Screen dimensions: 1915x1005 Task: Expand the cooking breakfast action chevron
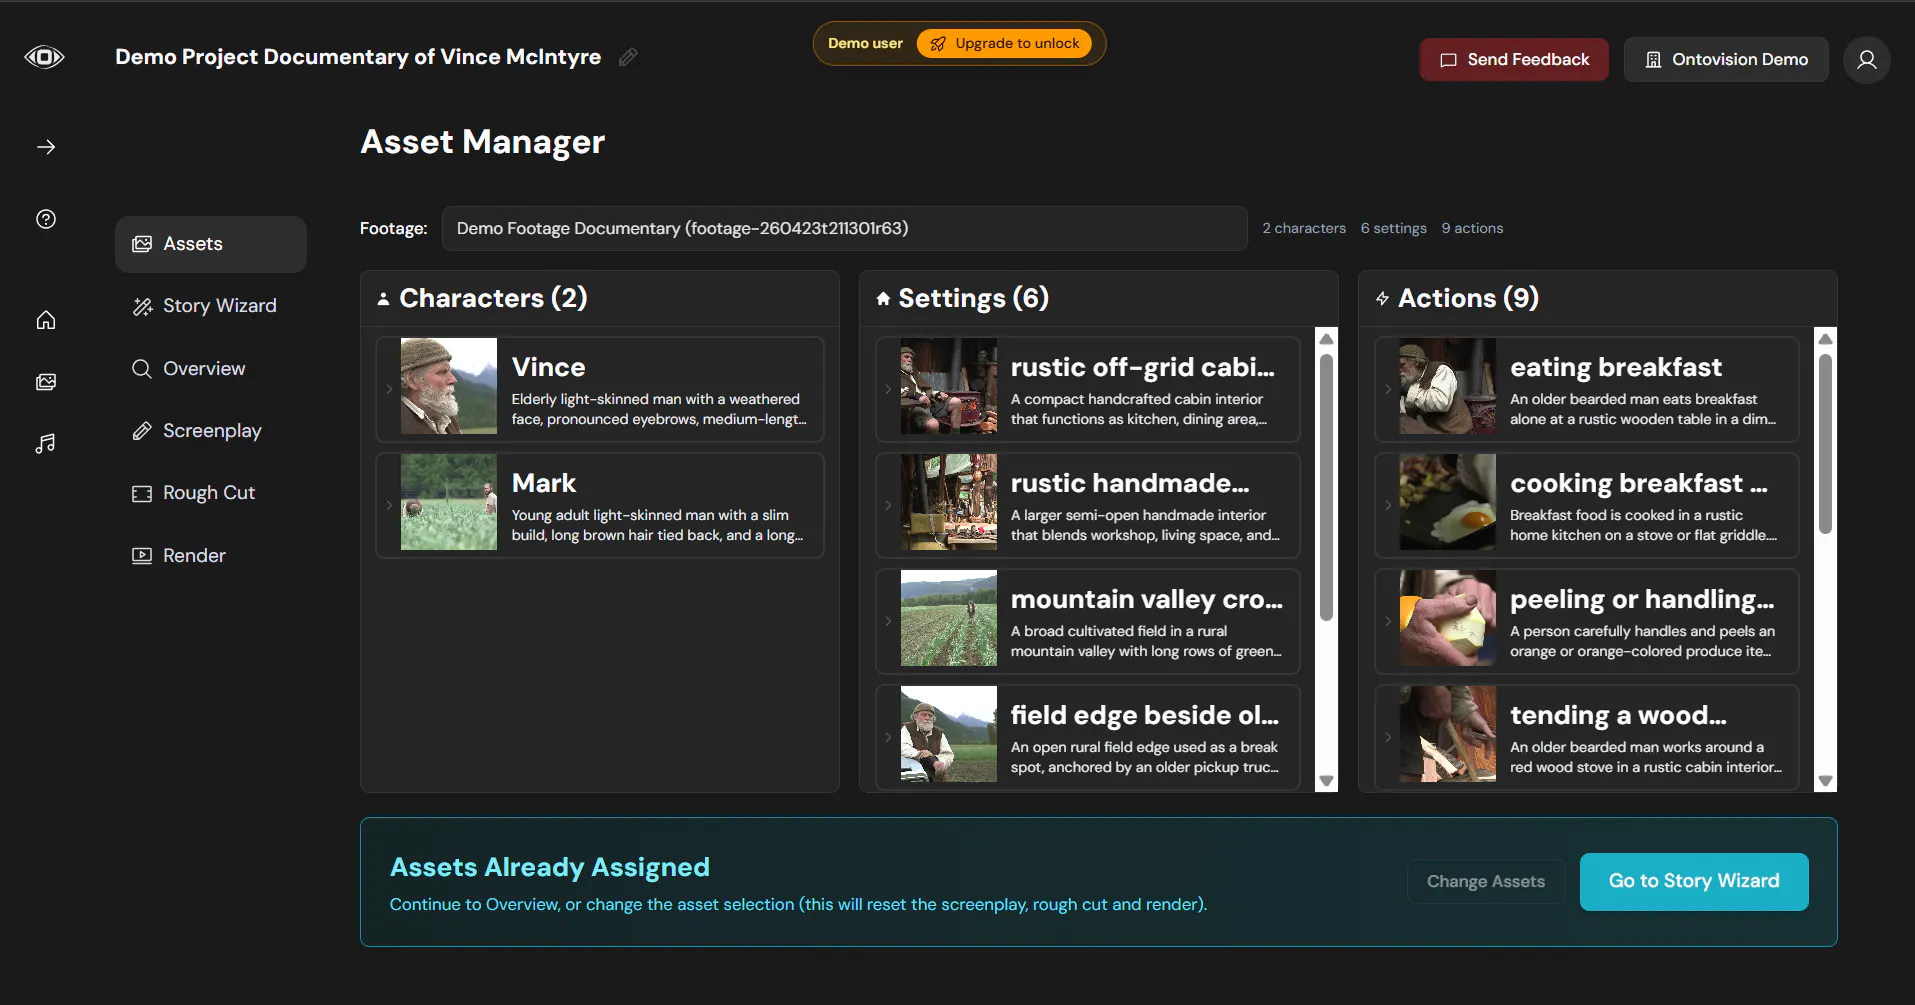1388,505
